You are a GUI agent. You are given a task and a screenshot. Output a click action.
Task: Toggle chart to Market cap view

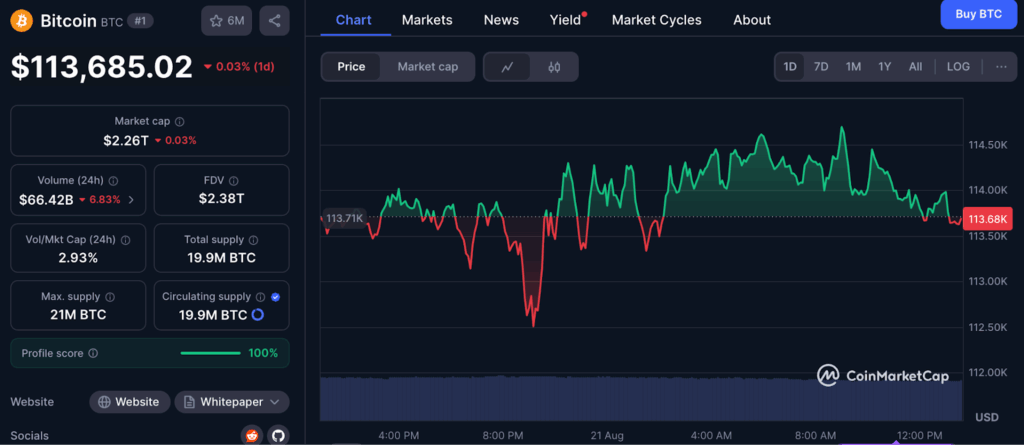pos(427,67)
